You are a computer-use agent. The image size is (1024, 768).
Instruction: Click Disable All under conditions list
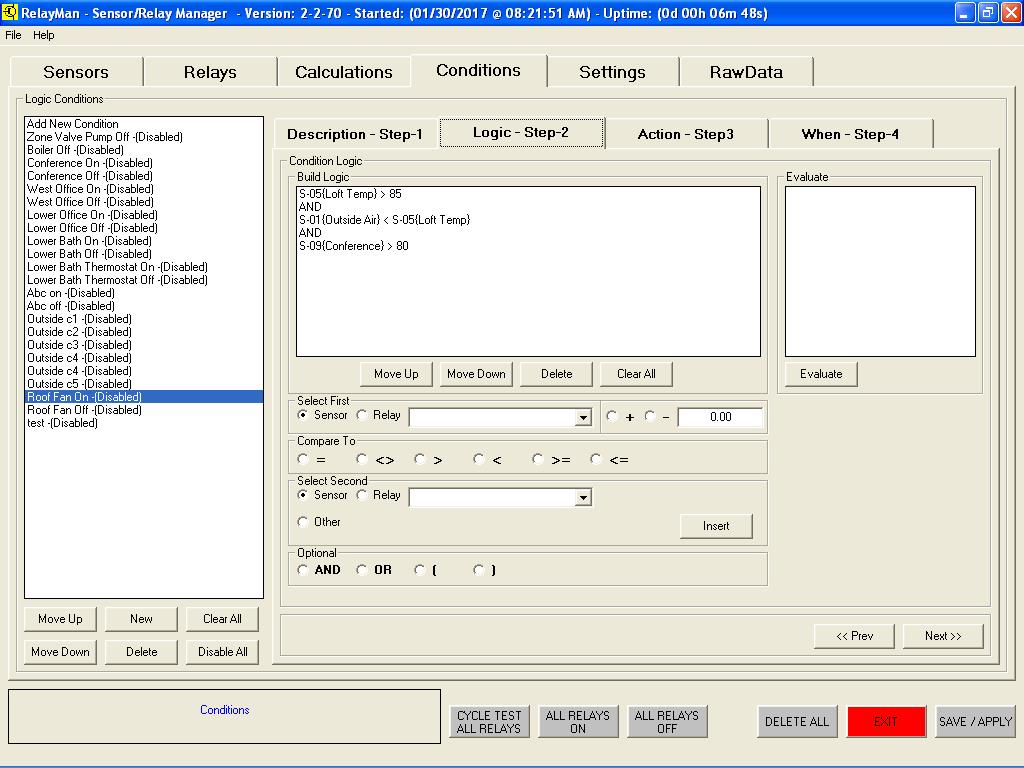(222, 652)
